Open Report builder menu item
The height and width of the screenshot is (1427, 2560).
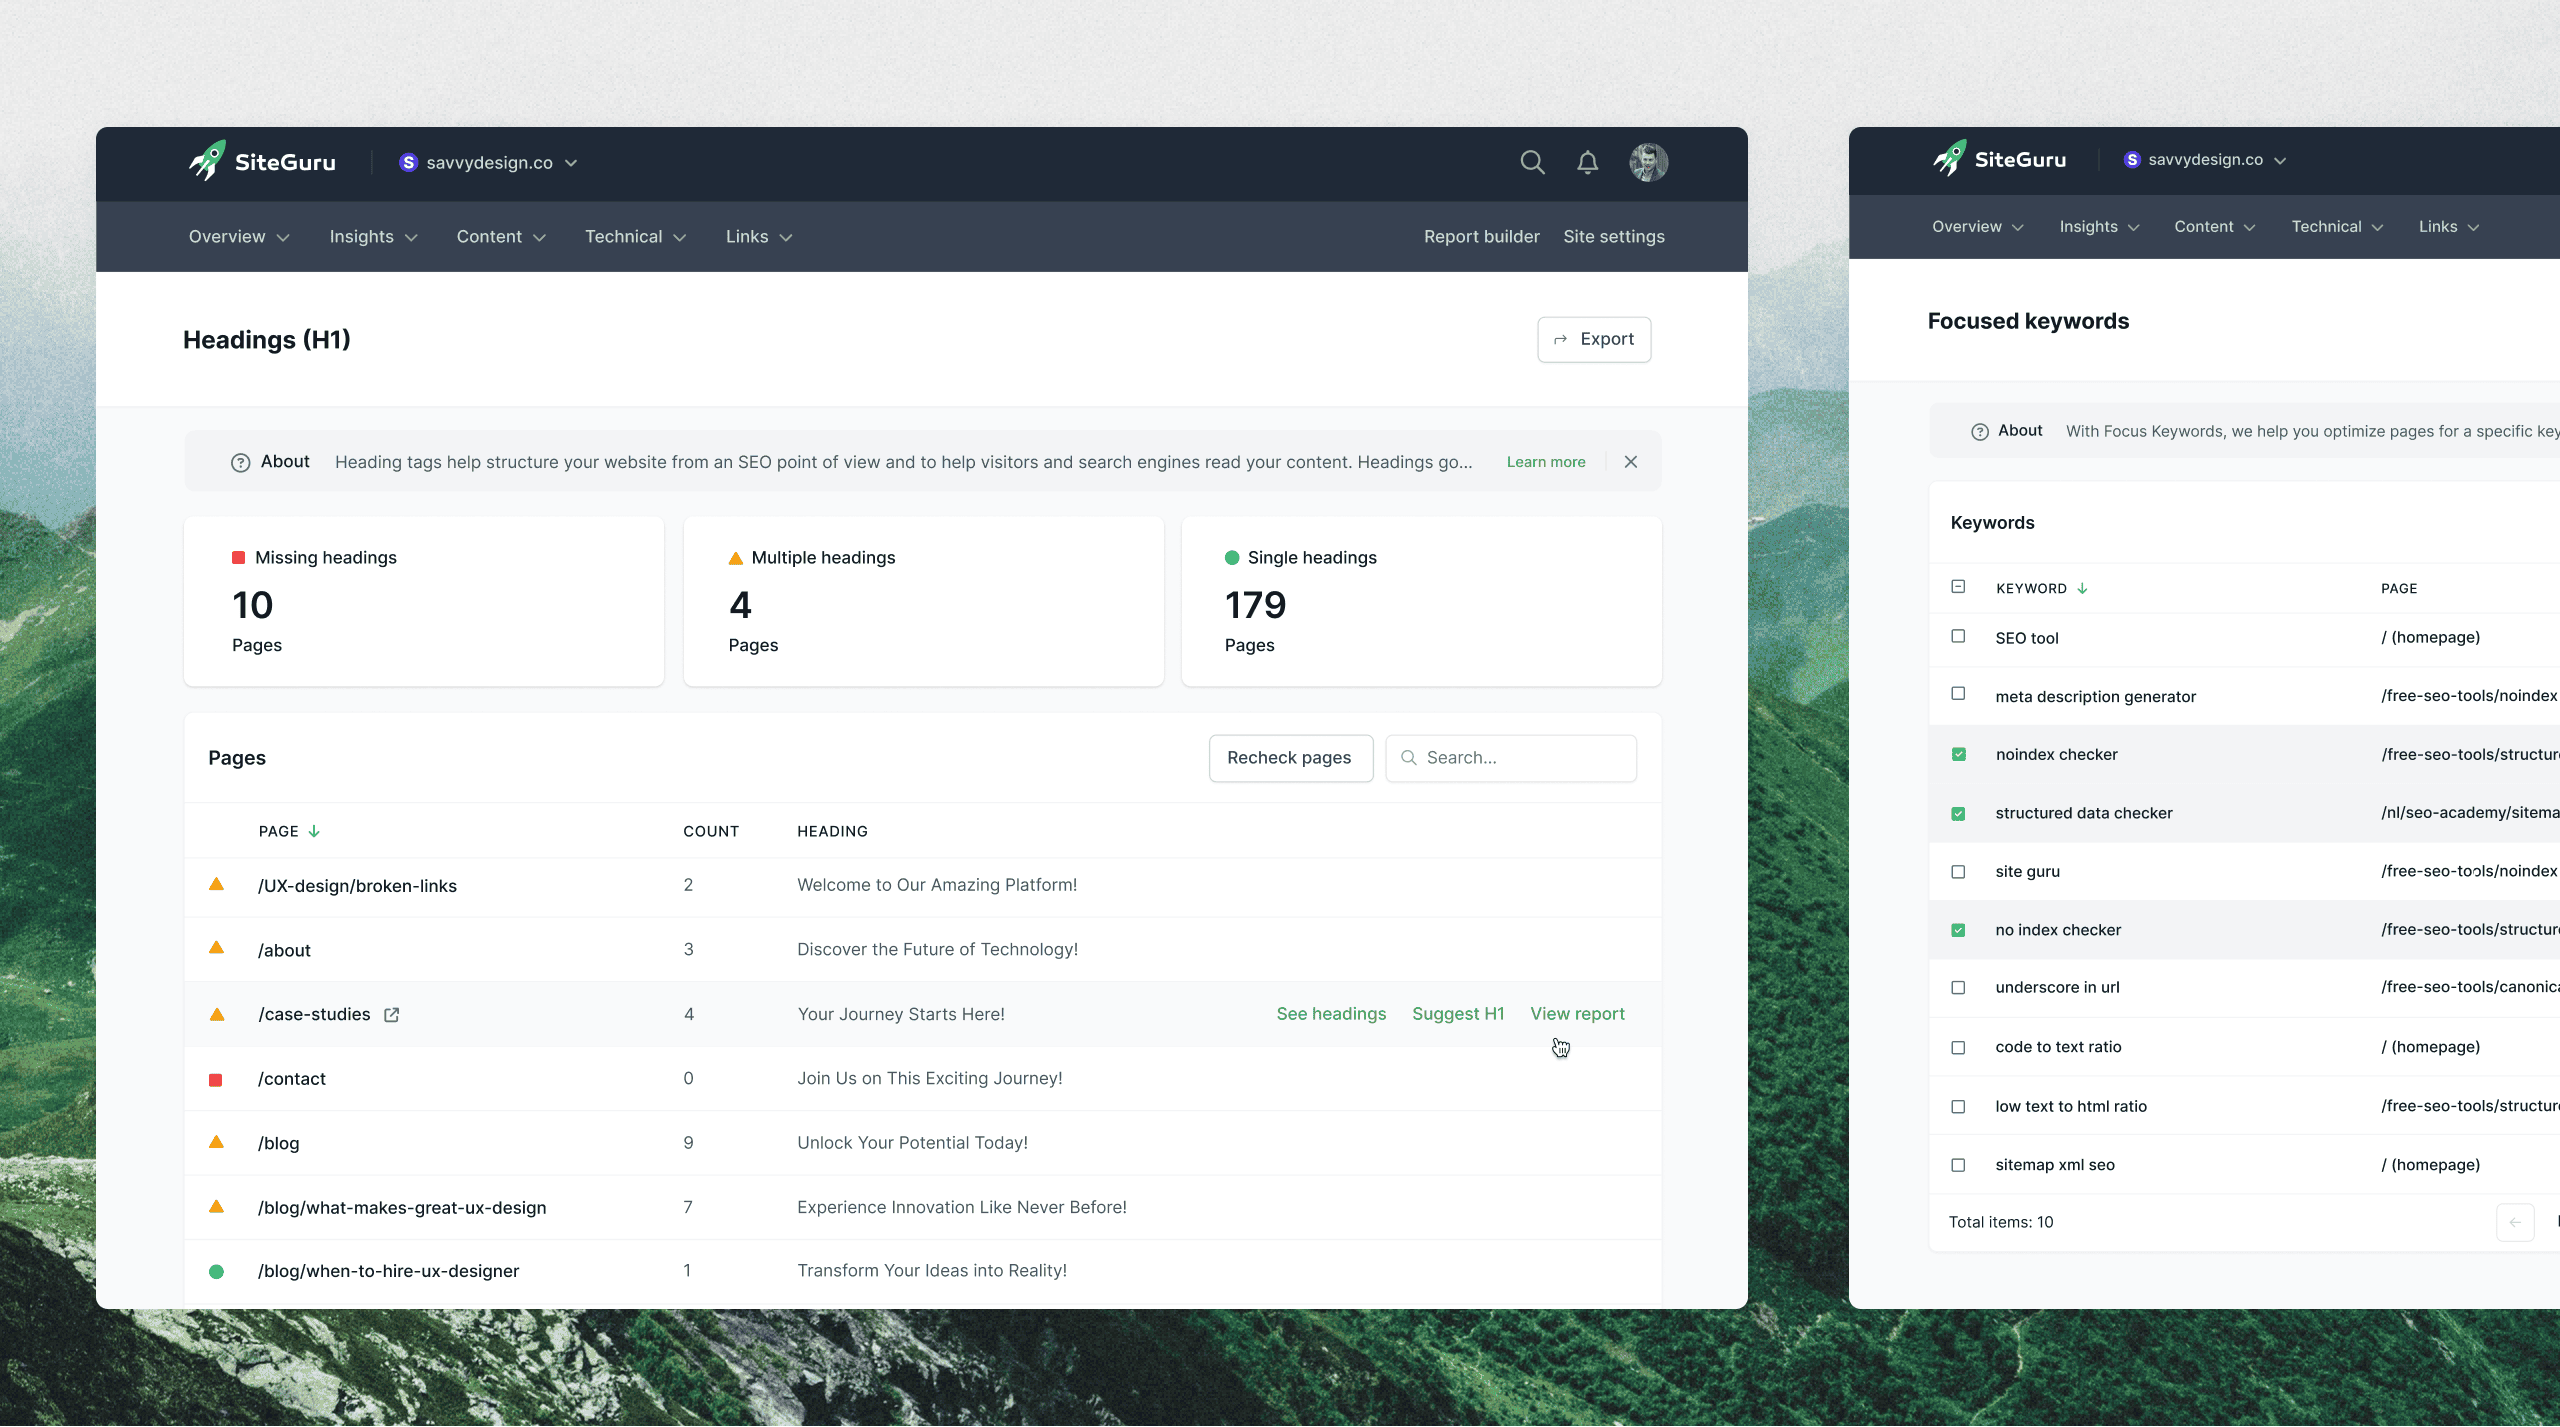point(1481,237)
